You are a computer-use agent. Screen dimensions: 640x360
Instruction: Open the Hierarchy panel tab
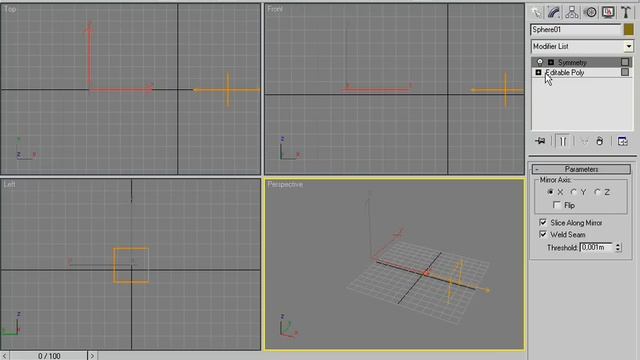(572, 12)
